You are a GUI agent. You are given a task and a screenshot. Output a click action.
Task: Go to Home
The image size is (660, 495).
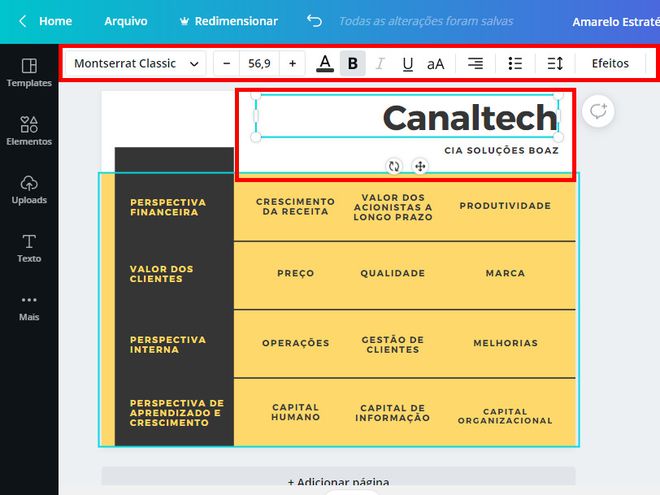tap(55, 21)
